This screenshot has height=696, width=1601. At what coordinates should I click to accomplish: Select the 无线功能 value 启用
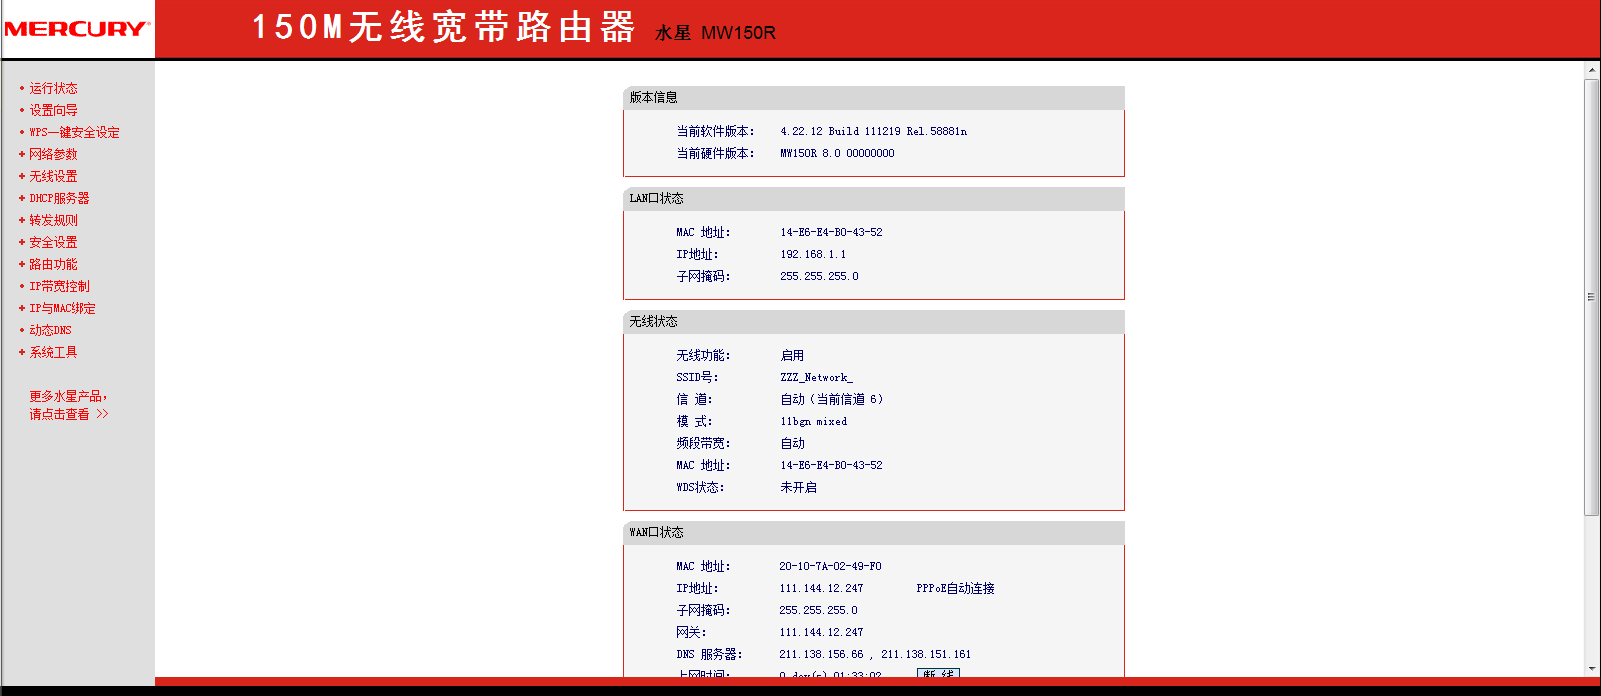coord(792,355)
